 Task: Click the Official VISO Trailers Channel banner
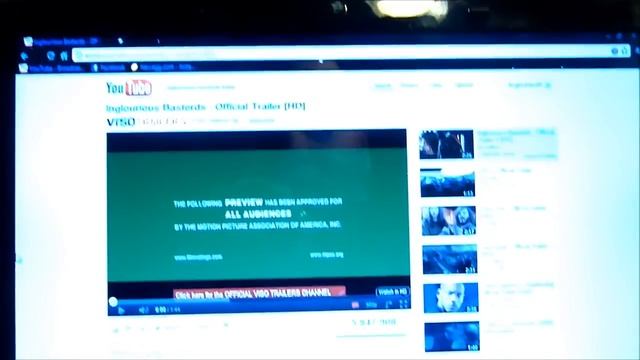(260, 293)
